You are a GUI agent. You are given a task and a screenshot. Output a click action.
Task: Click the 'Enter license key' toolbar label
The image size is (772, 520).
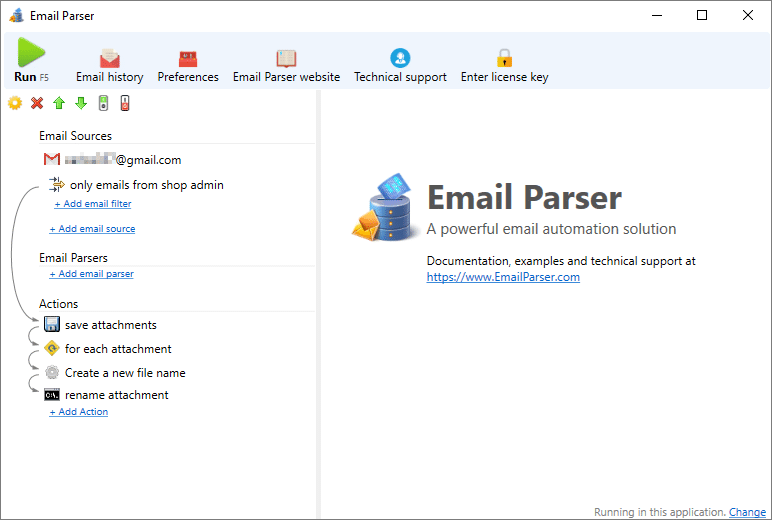pos(505,77)
